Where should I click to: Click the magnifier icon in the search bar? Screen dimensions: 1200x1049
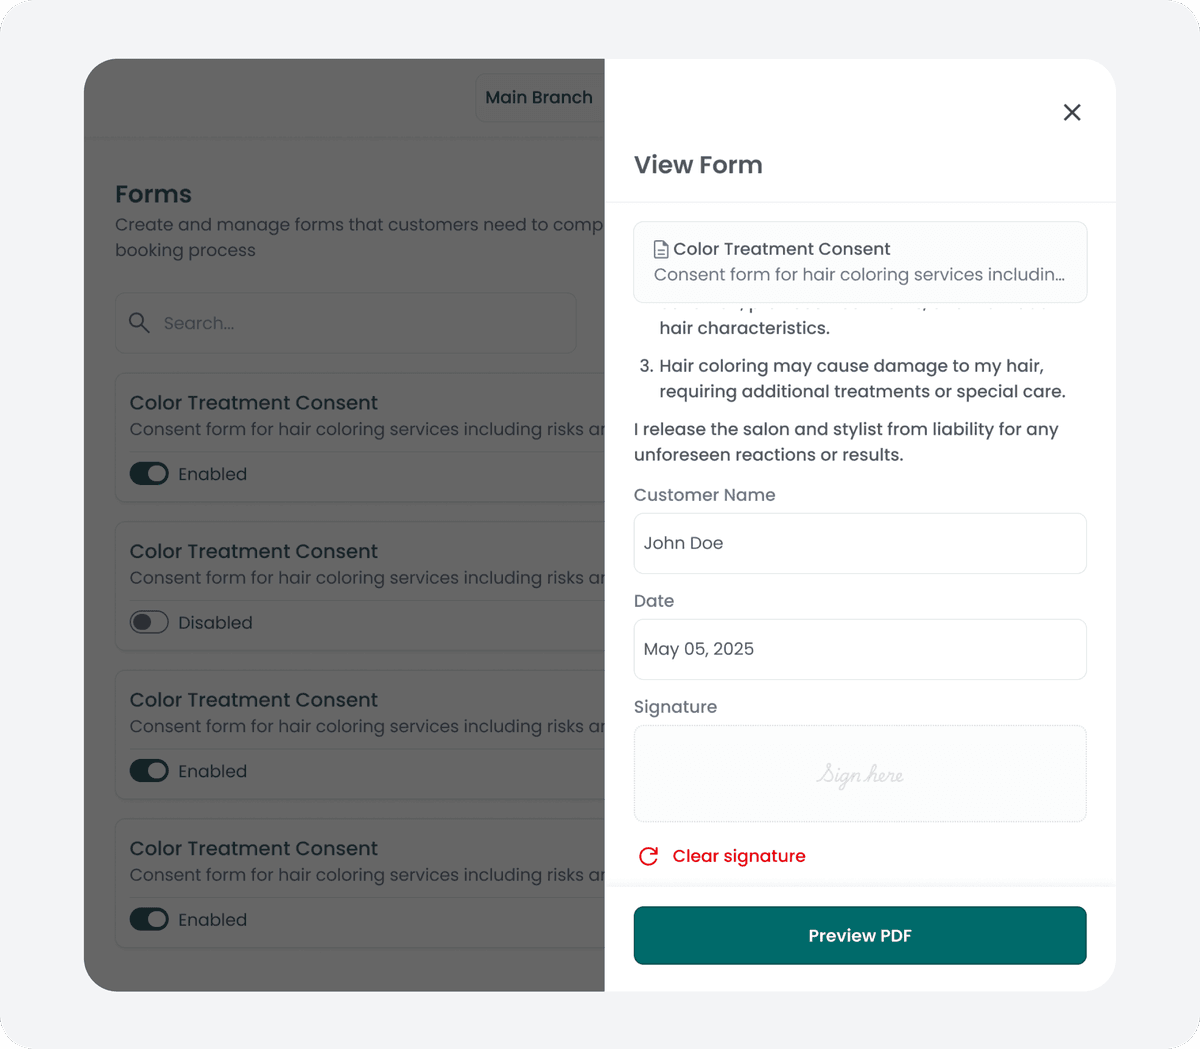(x=139, y=323)
